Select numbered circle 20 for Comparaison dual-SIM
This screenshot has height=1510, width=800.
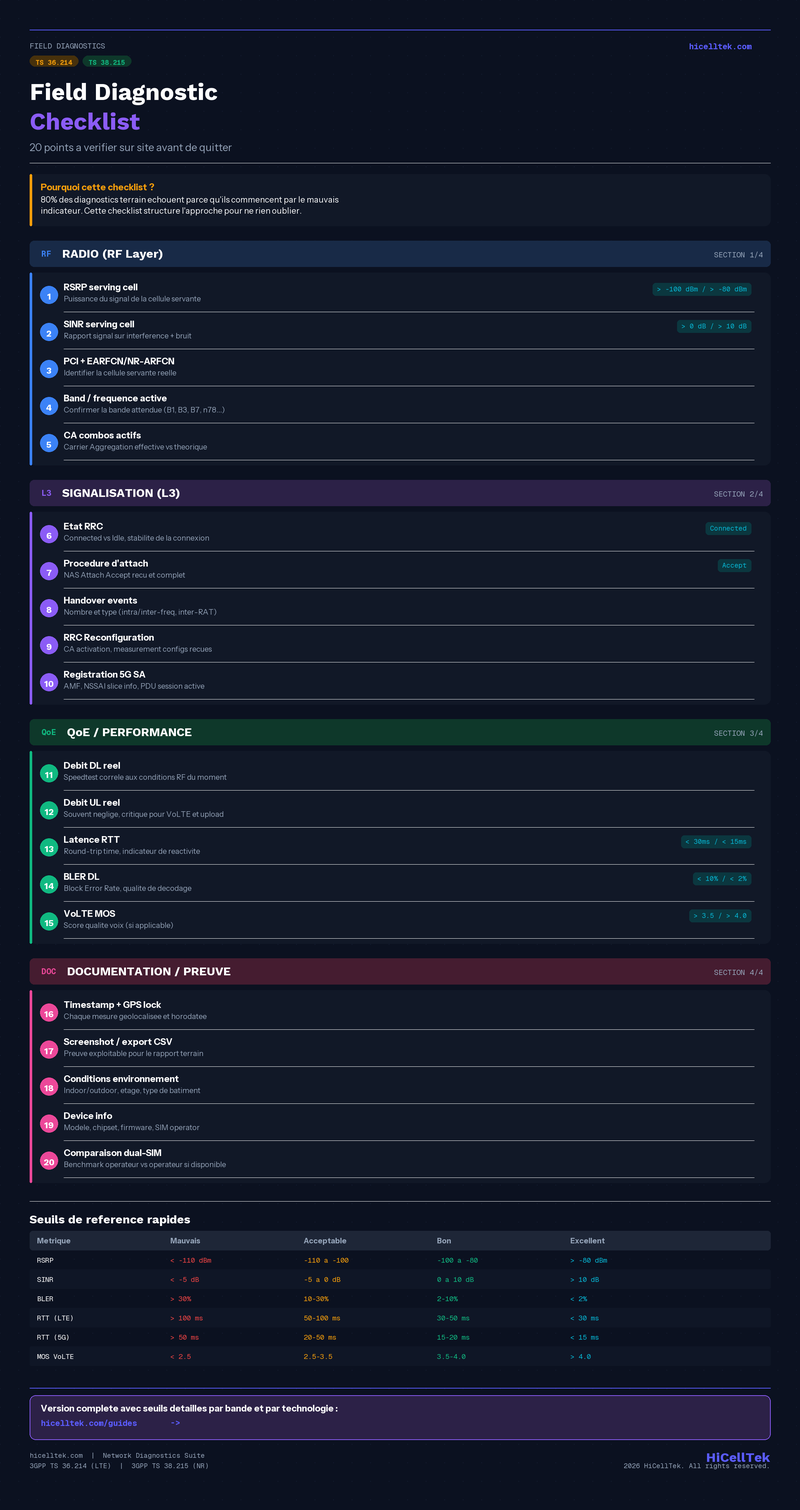[48, 1161]
